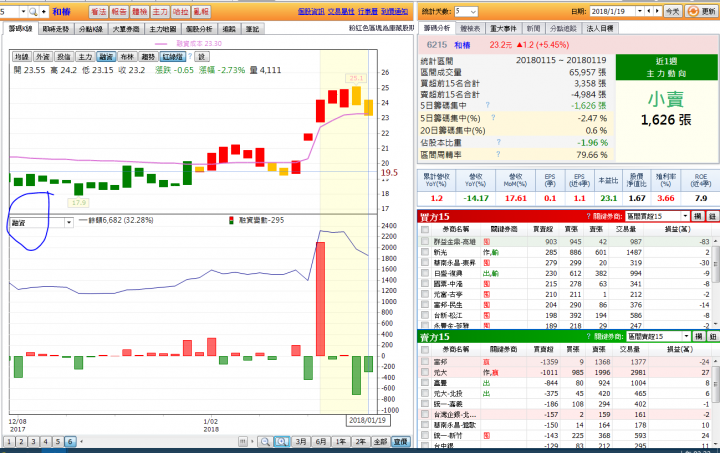Click the magnifier stock search icon

[33, 12]
